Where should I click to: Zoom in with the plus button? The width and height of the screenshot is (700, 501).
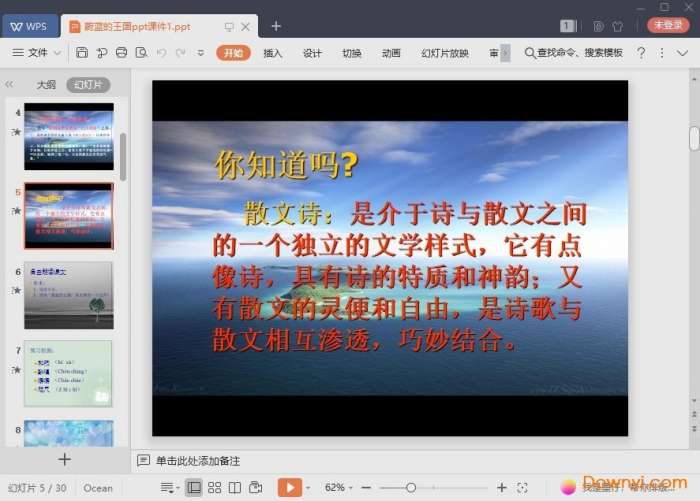[x=502, y=488]
